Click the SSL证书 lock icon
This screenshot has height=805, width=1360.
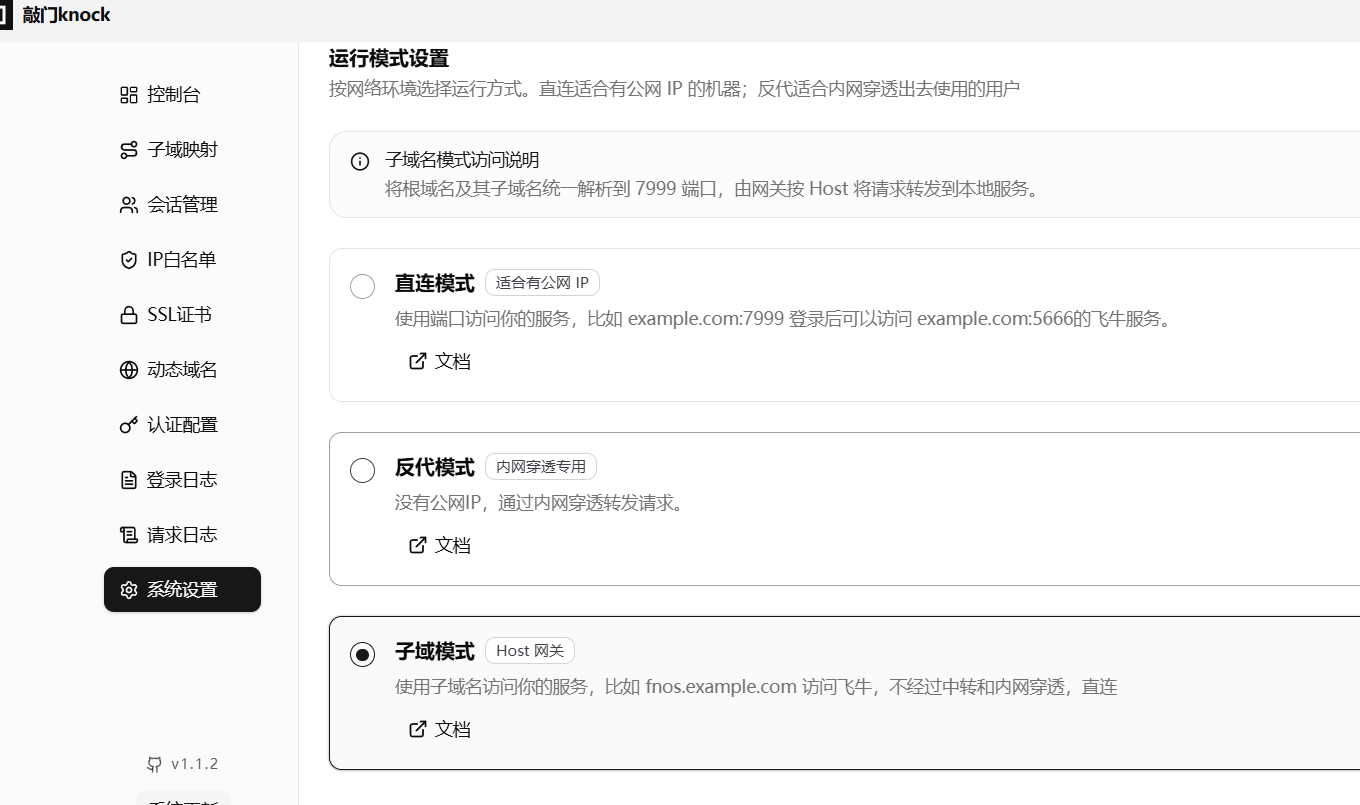[128, 315]
